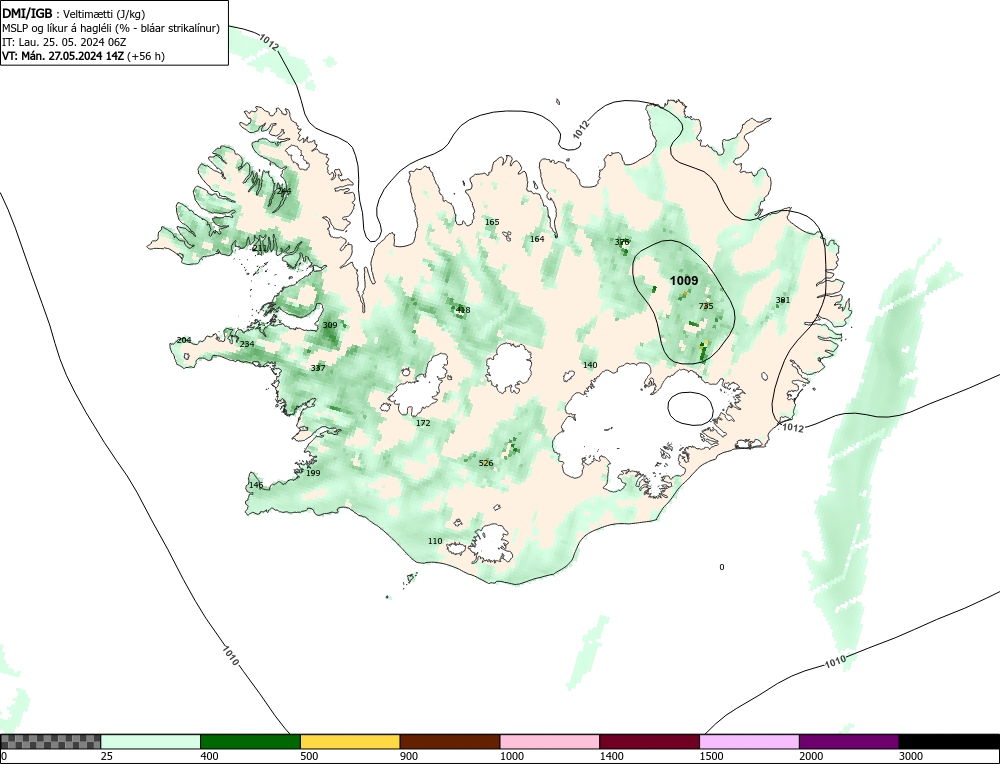Screen dimensions: 1000x764
Task: Click the 3000 legend tick label
Action: coord(911,756)
